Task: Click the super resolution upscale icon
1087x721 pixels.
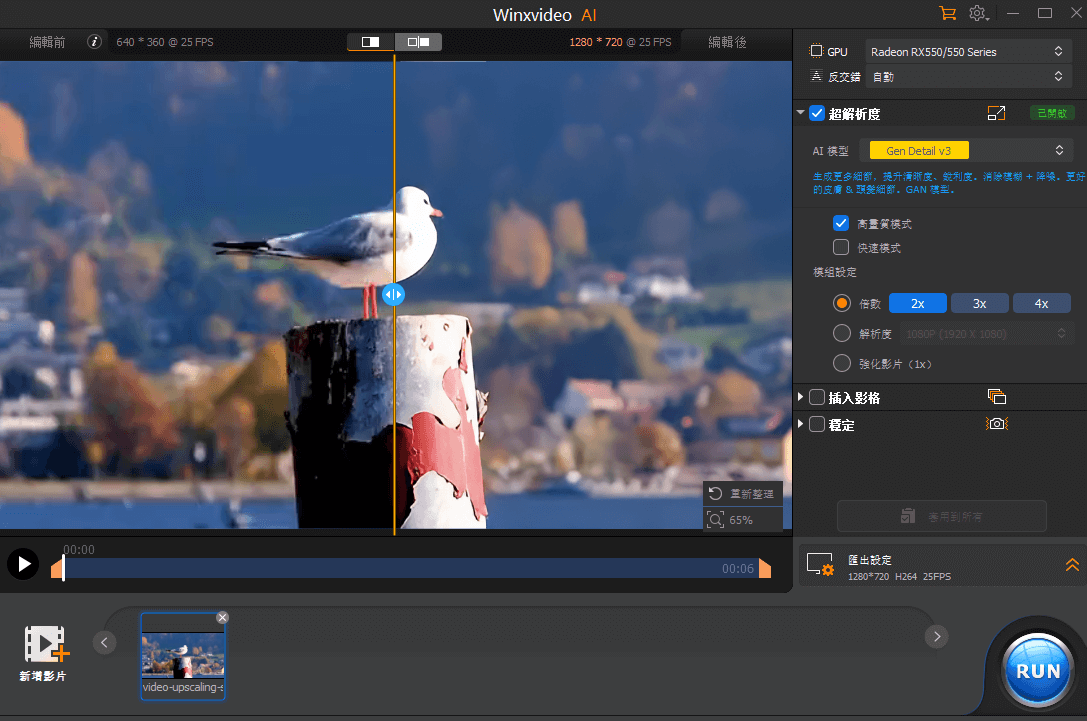Action: [x=996, y=113]
